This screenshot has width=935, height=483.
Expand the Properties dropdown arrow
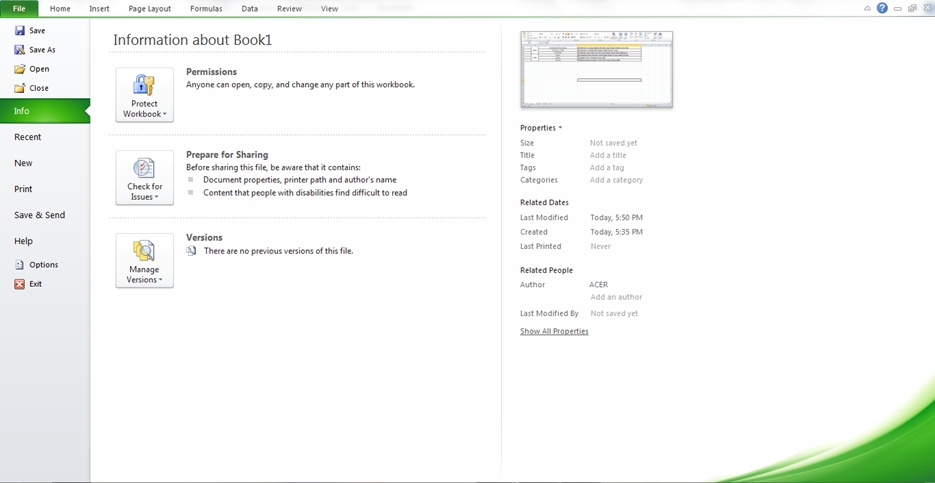click(560, 128)
